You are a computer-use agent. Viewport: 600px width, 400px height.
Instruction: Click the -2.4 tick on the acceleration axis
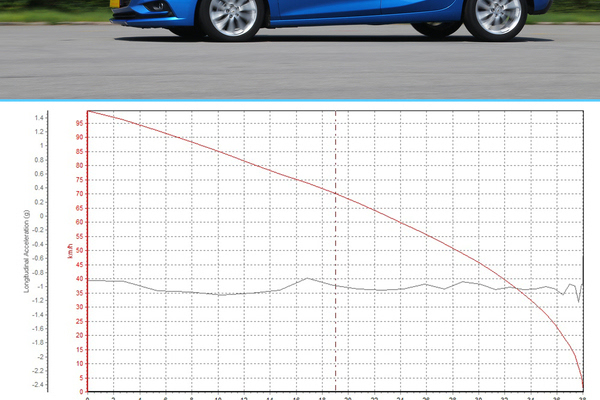38,385
